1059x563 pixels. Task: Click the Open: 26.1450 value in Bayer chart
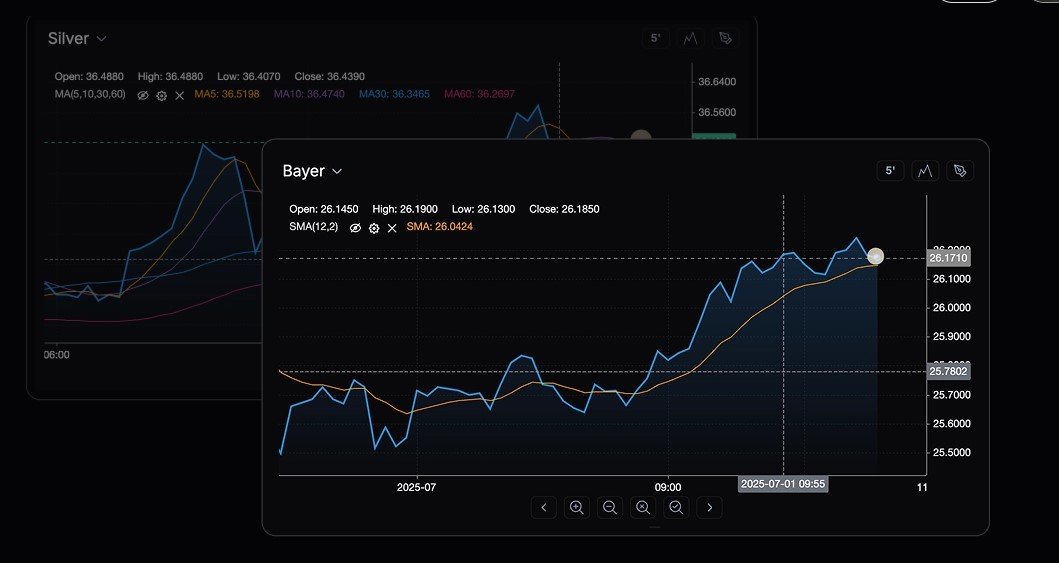coord(324,209)
